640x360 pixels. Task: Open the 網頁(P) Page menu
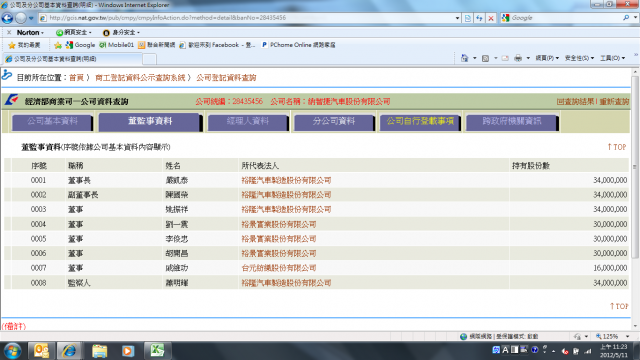[x=547, y=58]
